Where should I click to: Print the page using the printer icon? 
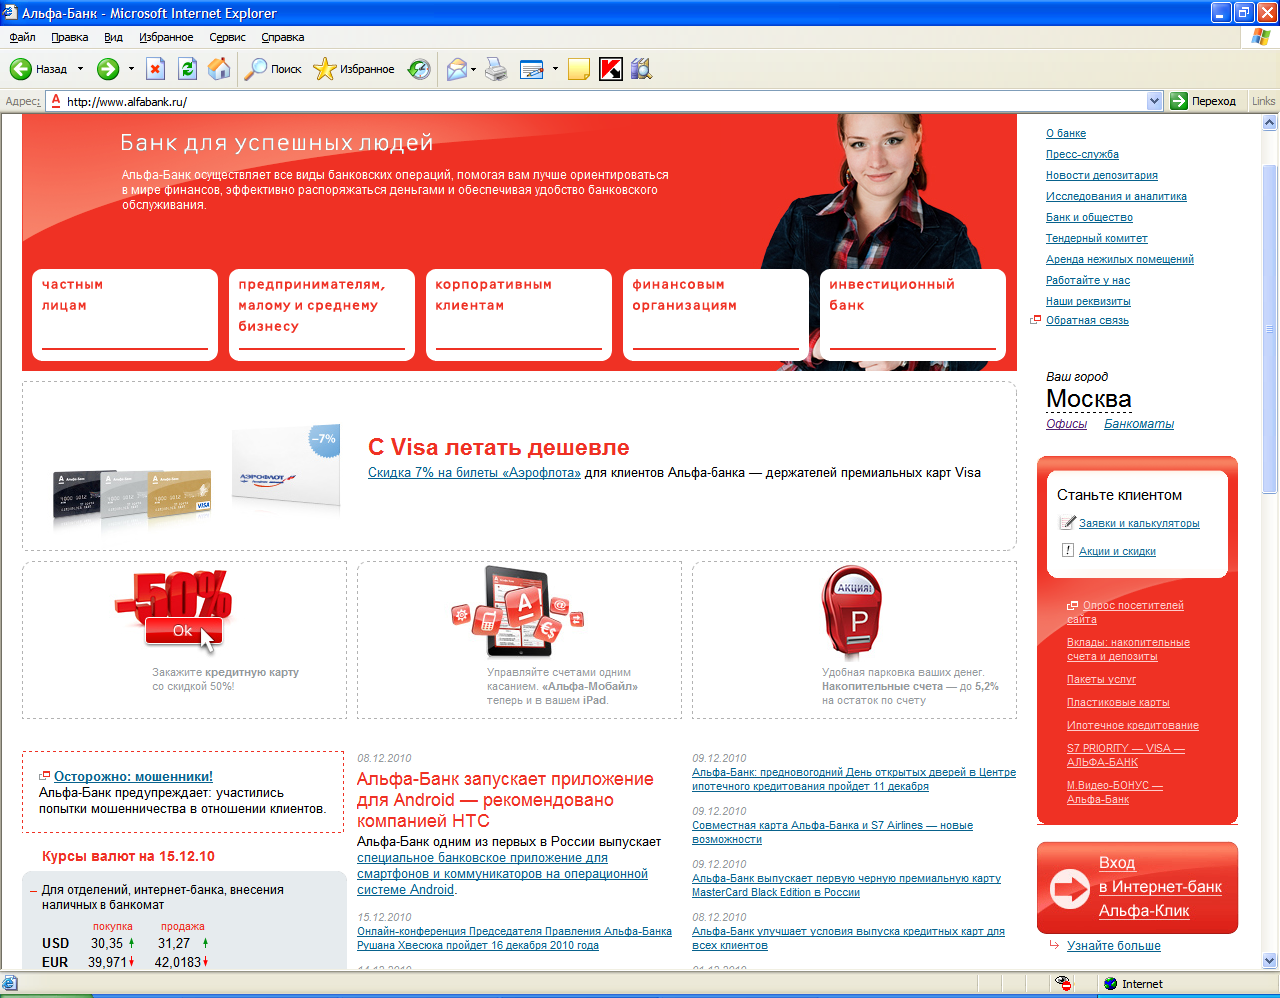(x=496, y=69)
